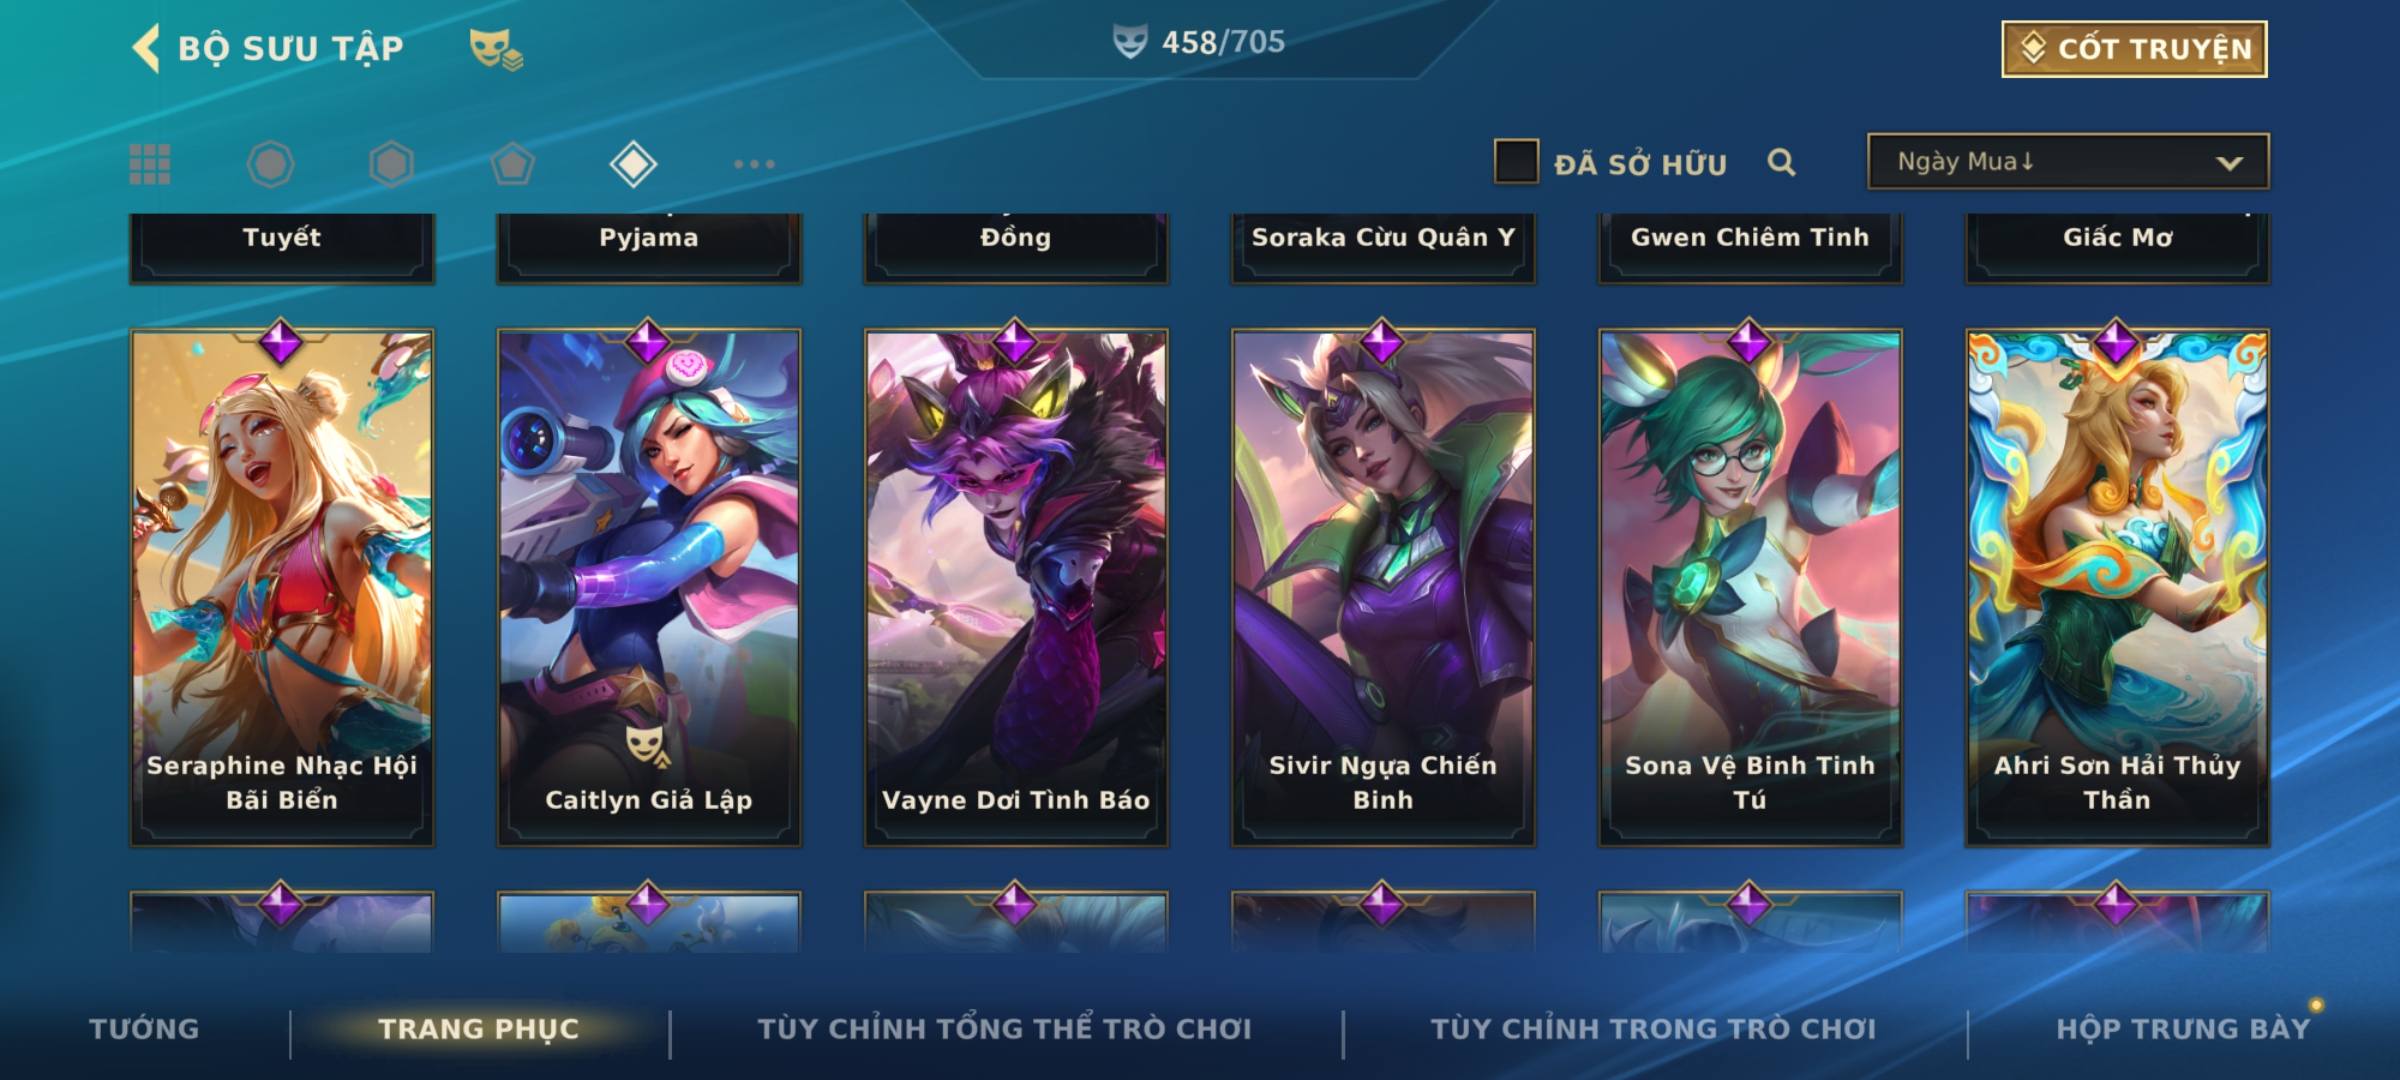This screenshot has width=2400, height=1080.
Task: Open the three-dots more filters icon
Action: click(x=754, y=164)
